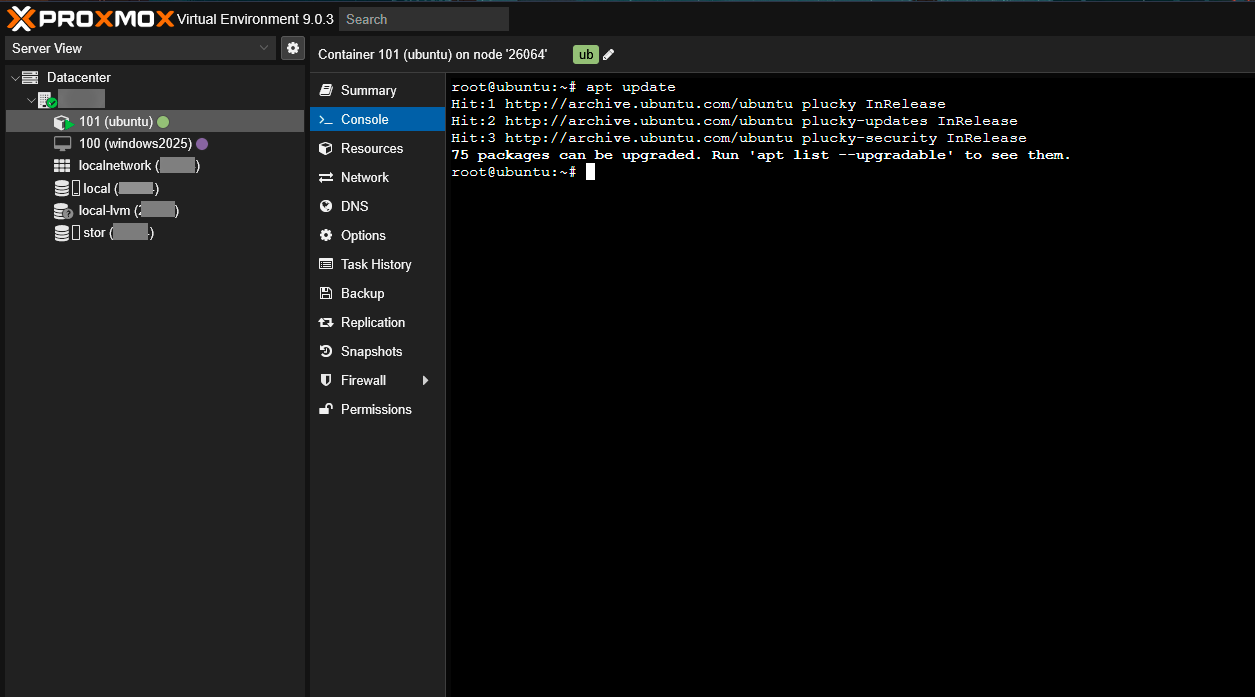Click the Options gear icon
The height and width of the screenshot is (697, 1255).
(326, 235)
